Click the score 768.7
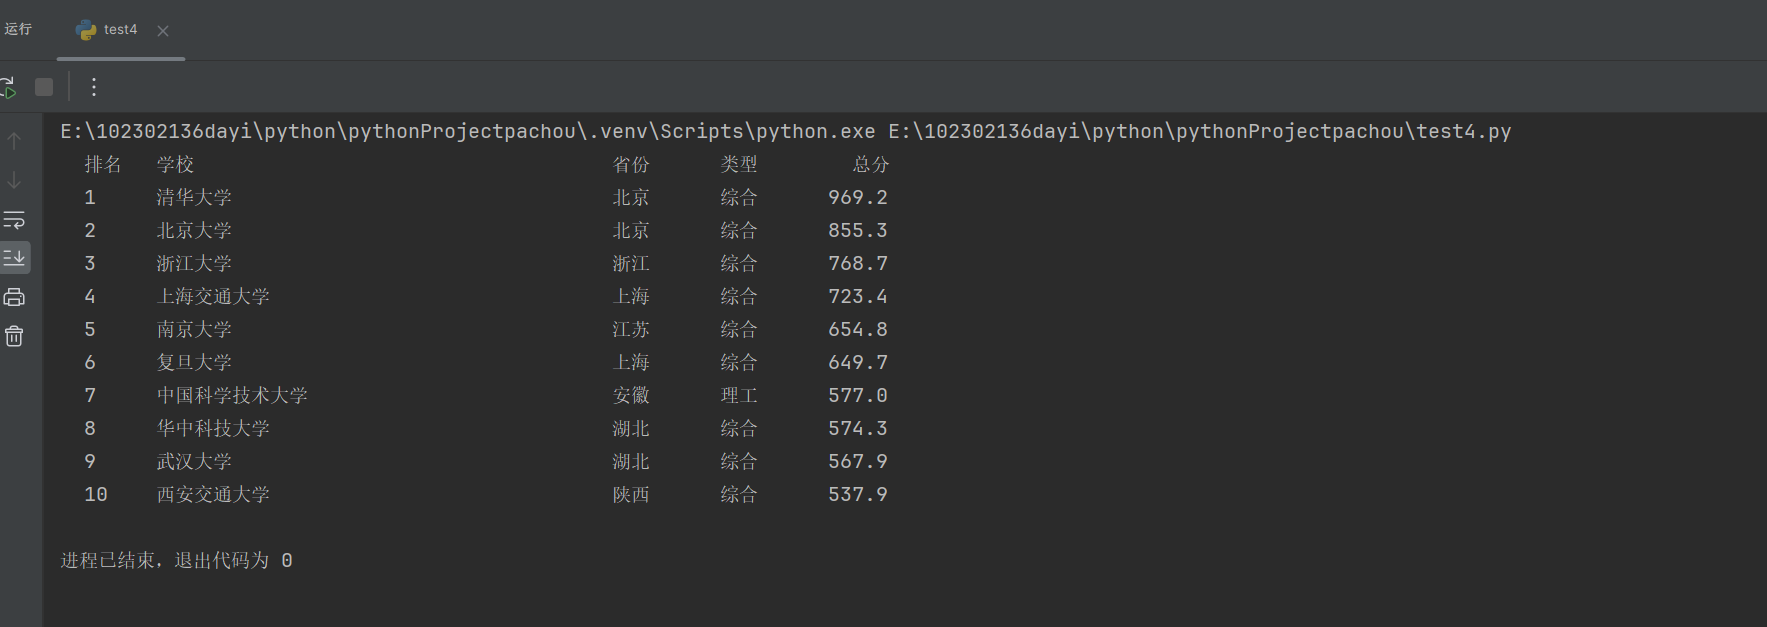 click(x=858, y=263)
